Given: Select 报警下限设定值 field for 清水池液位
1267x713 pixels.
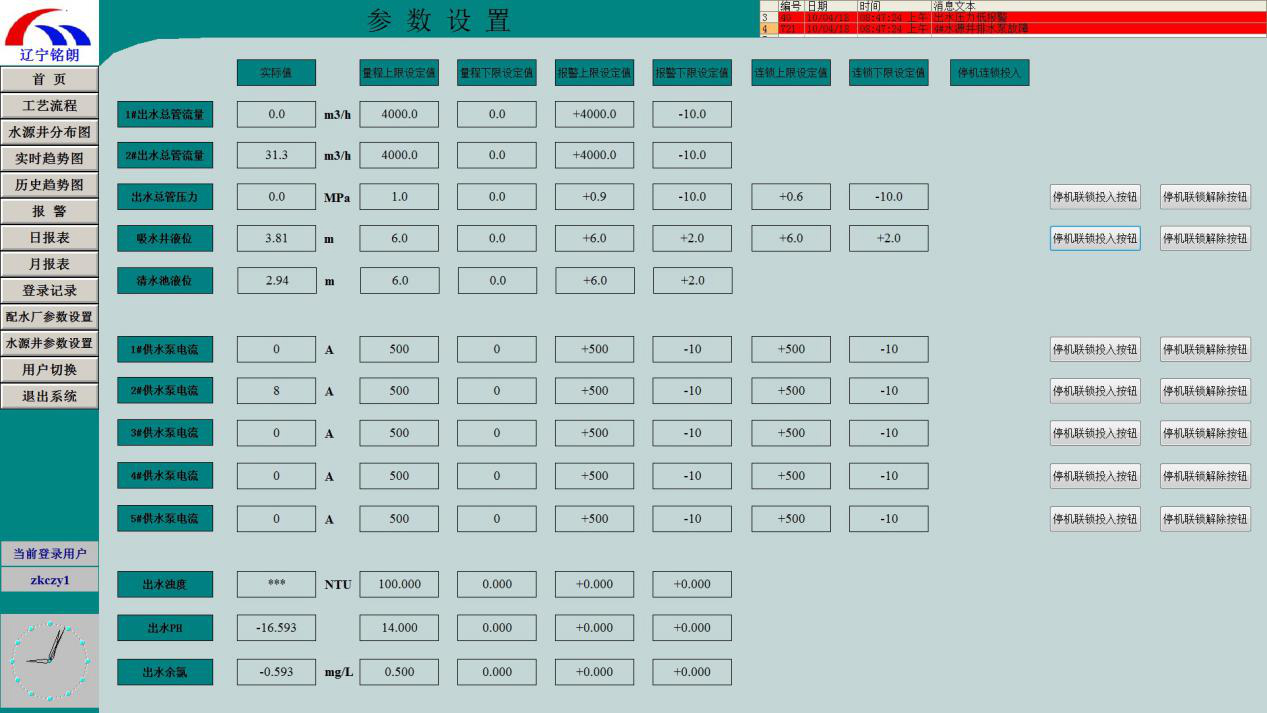Looking at the screenshot, I should tap(692, 280).
